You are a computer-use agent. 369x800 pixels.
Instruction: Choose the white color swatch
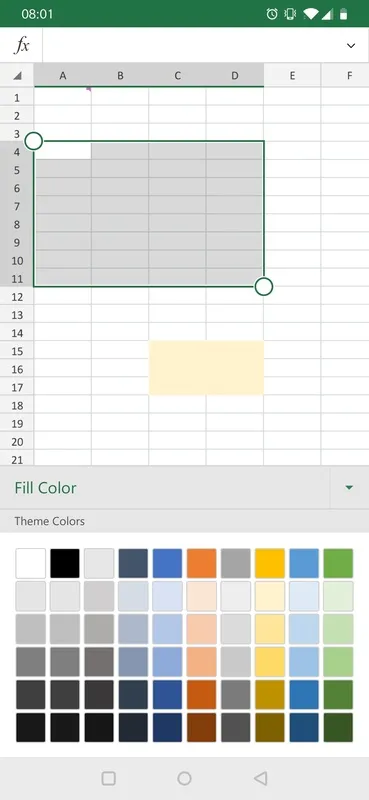point(31,563)
